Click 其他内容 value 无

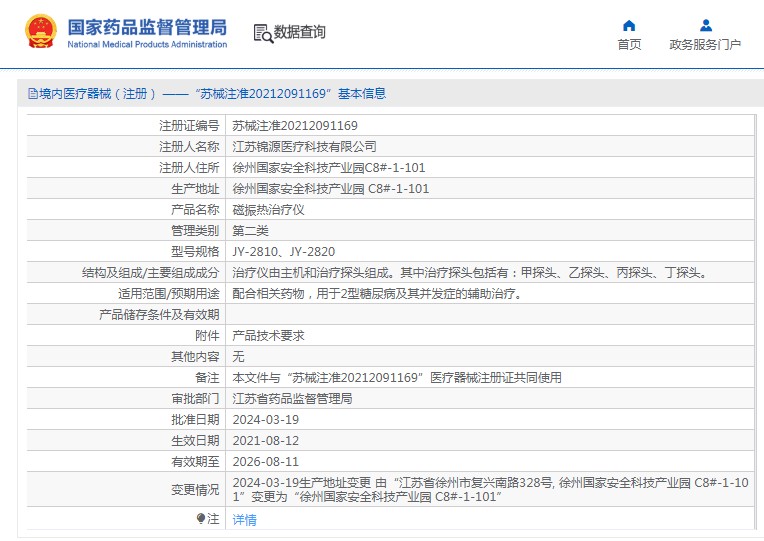[x=238, y=356]
